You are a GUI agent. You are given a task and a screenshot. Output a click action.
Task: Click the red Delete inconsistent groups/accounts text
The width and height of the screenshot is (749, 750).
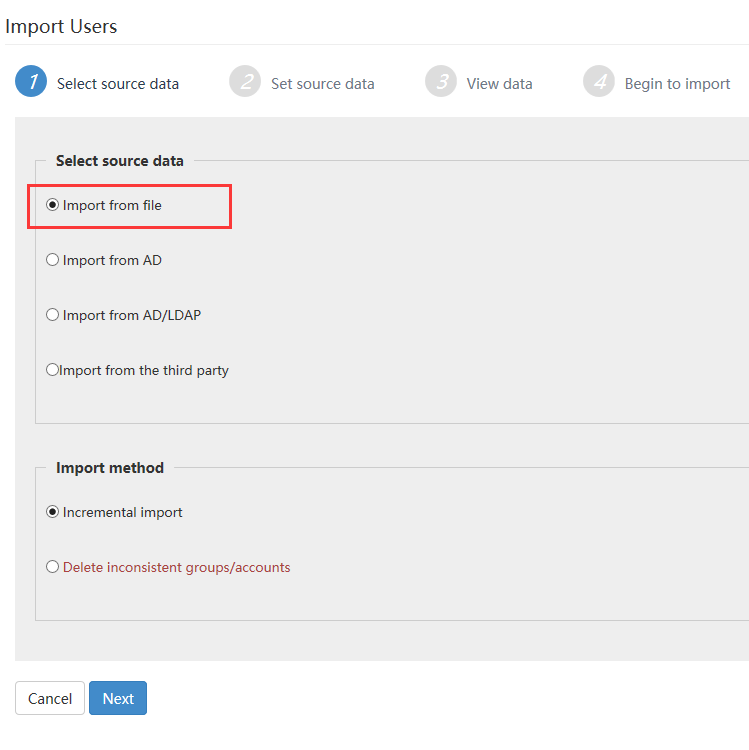pos(176,567)
